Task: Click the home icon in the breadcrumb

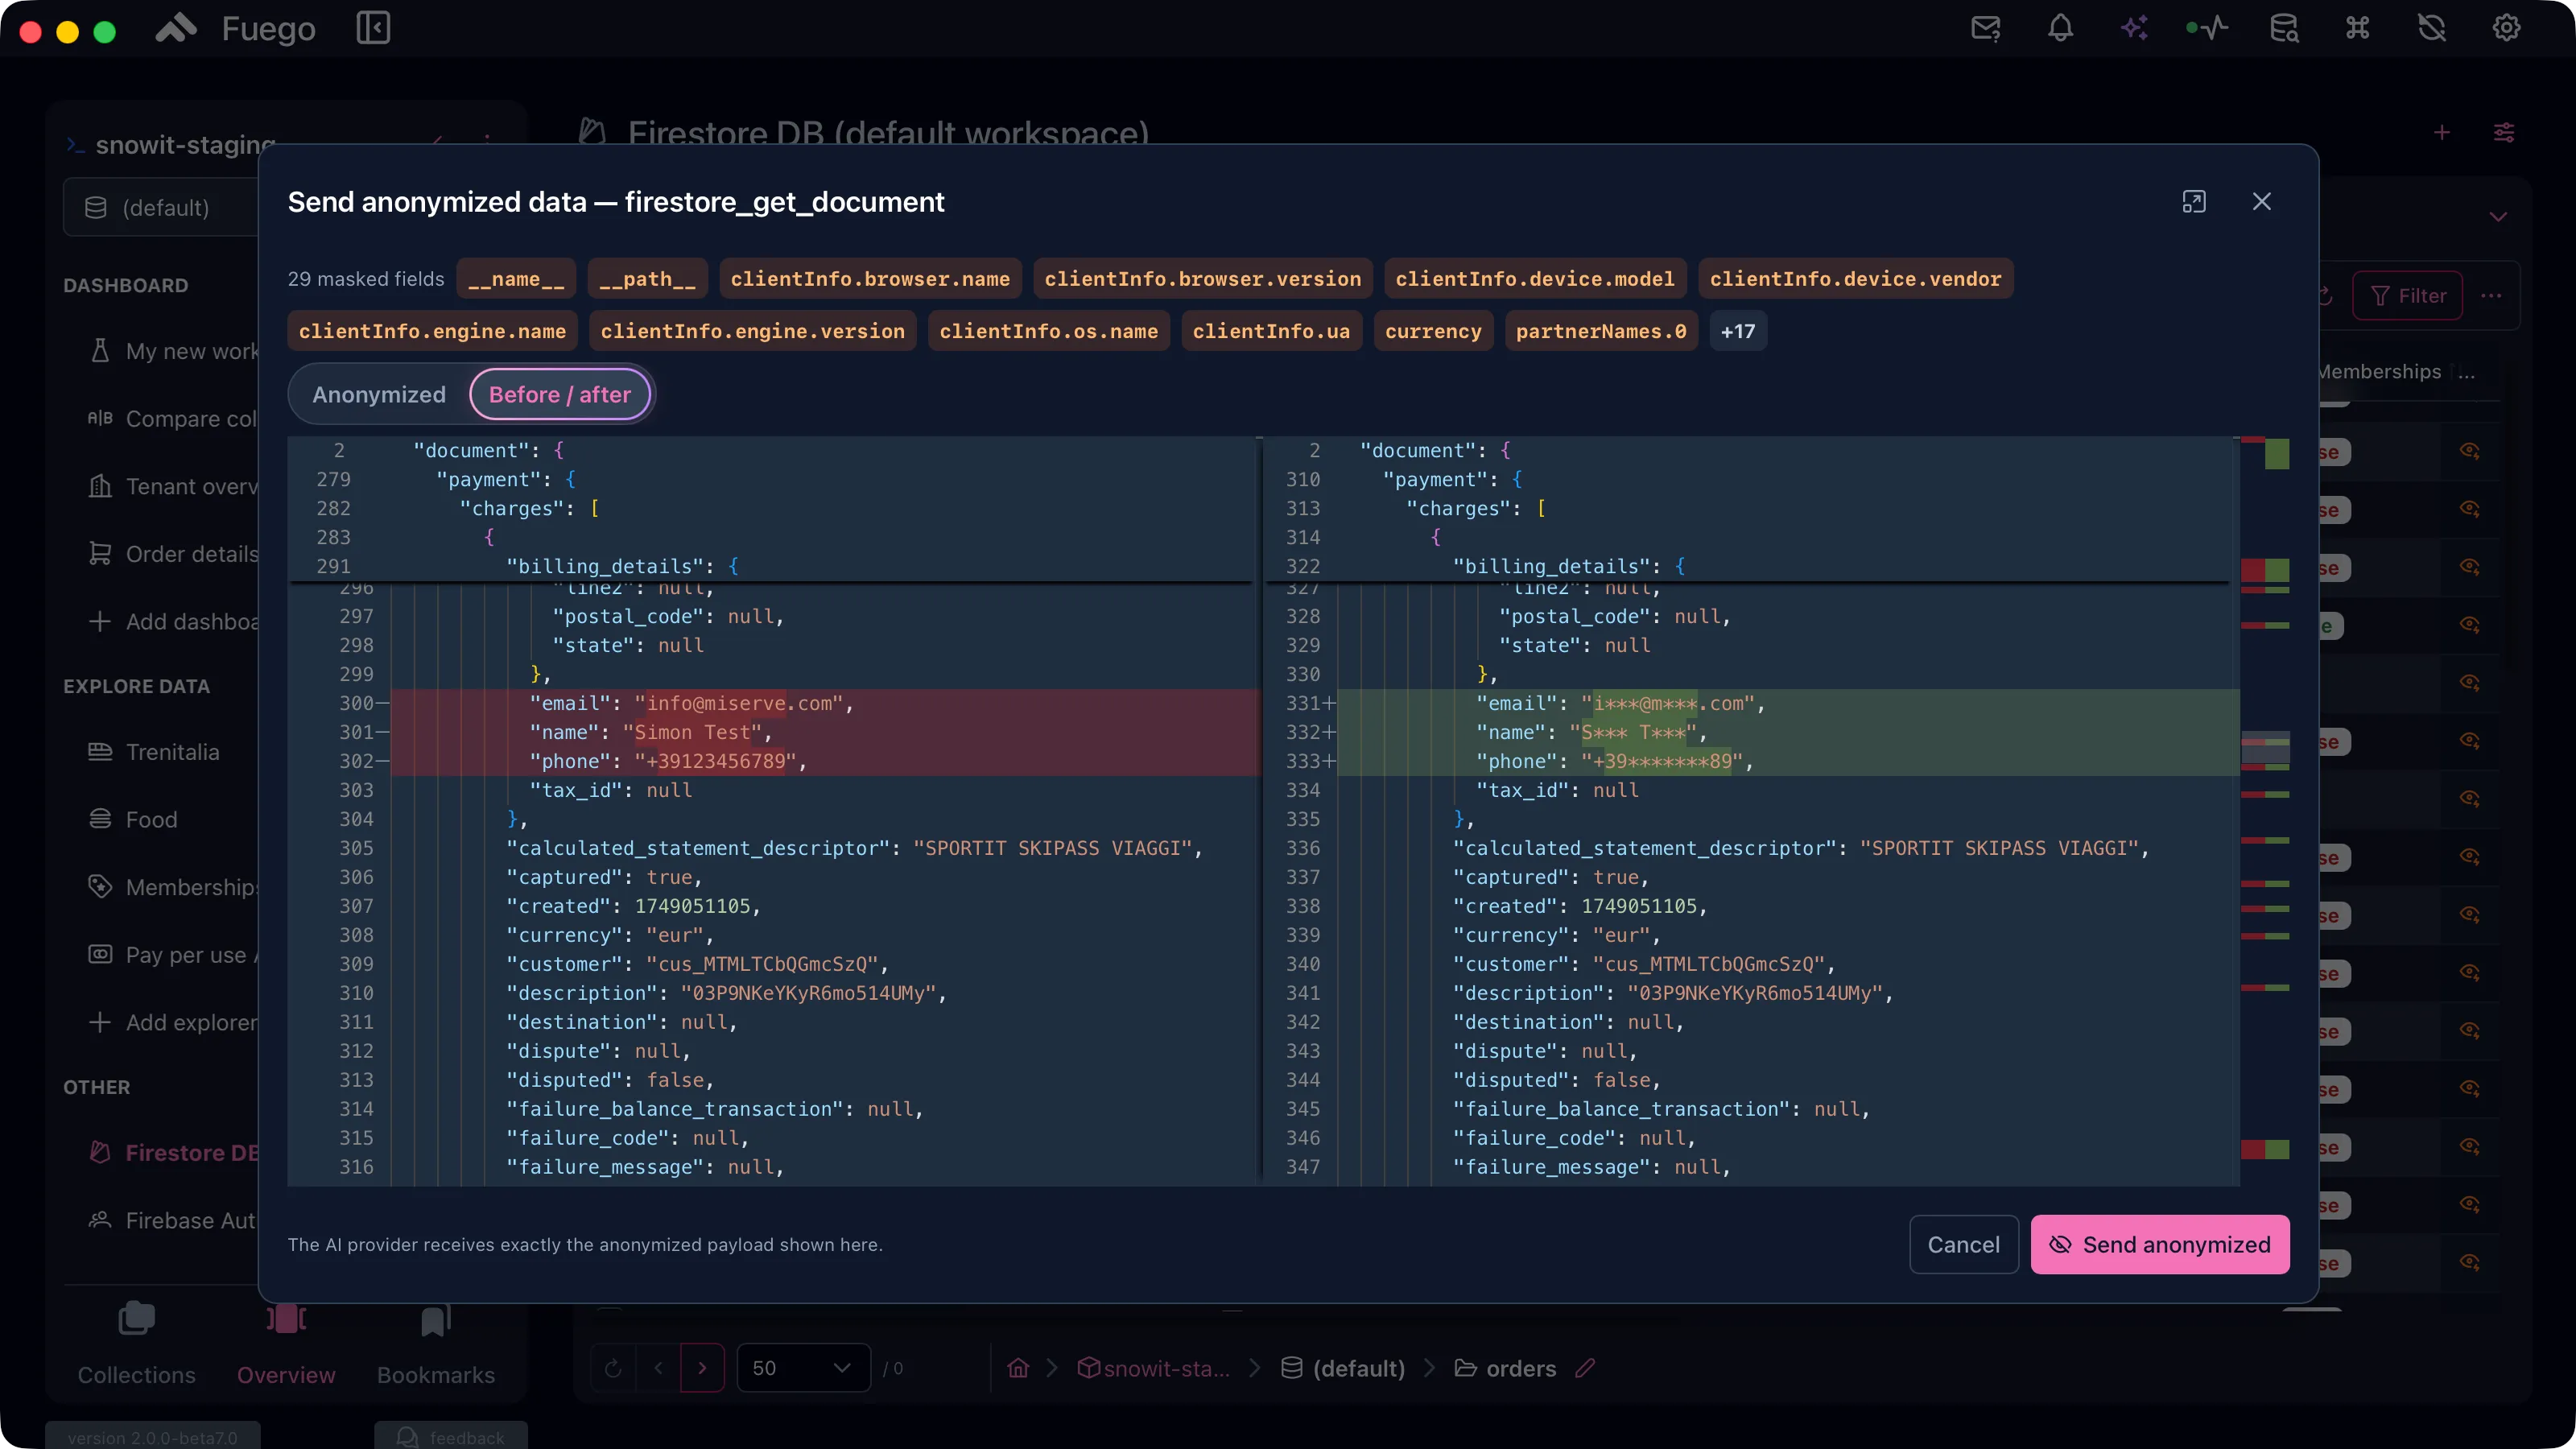Action: (x=1018, y=1368)
